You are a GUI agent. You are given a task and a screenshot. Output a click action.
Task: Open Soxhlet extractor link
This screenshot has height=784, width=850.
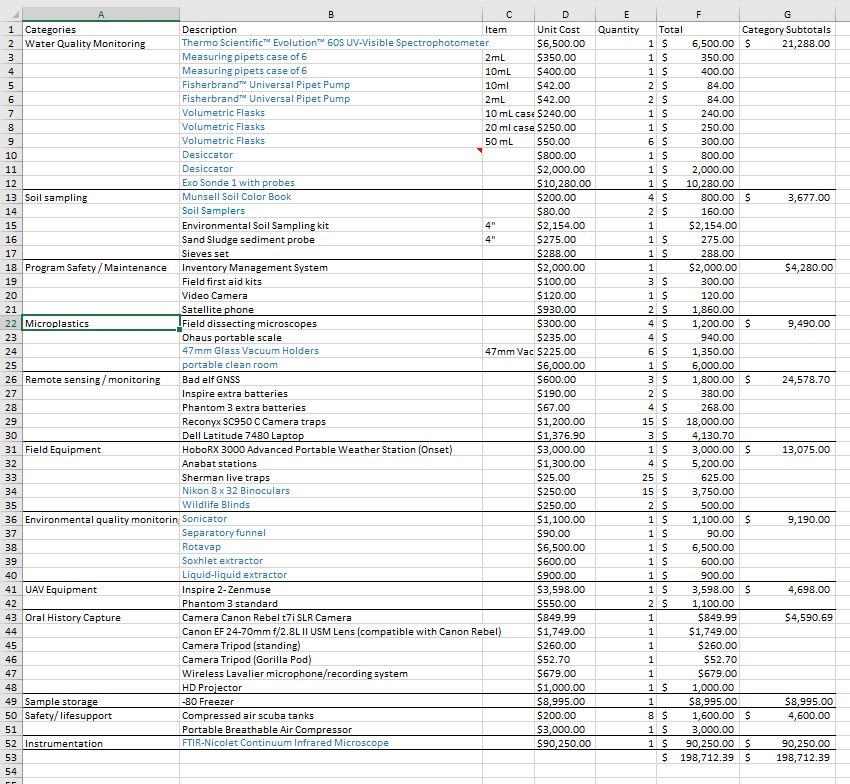point(222,561)
